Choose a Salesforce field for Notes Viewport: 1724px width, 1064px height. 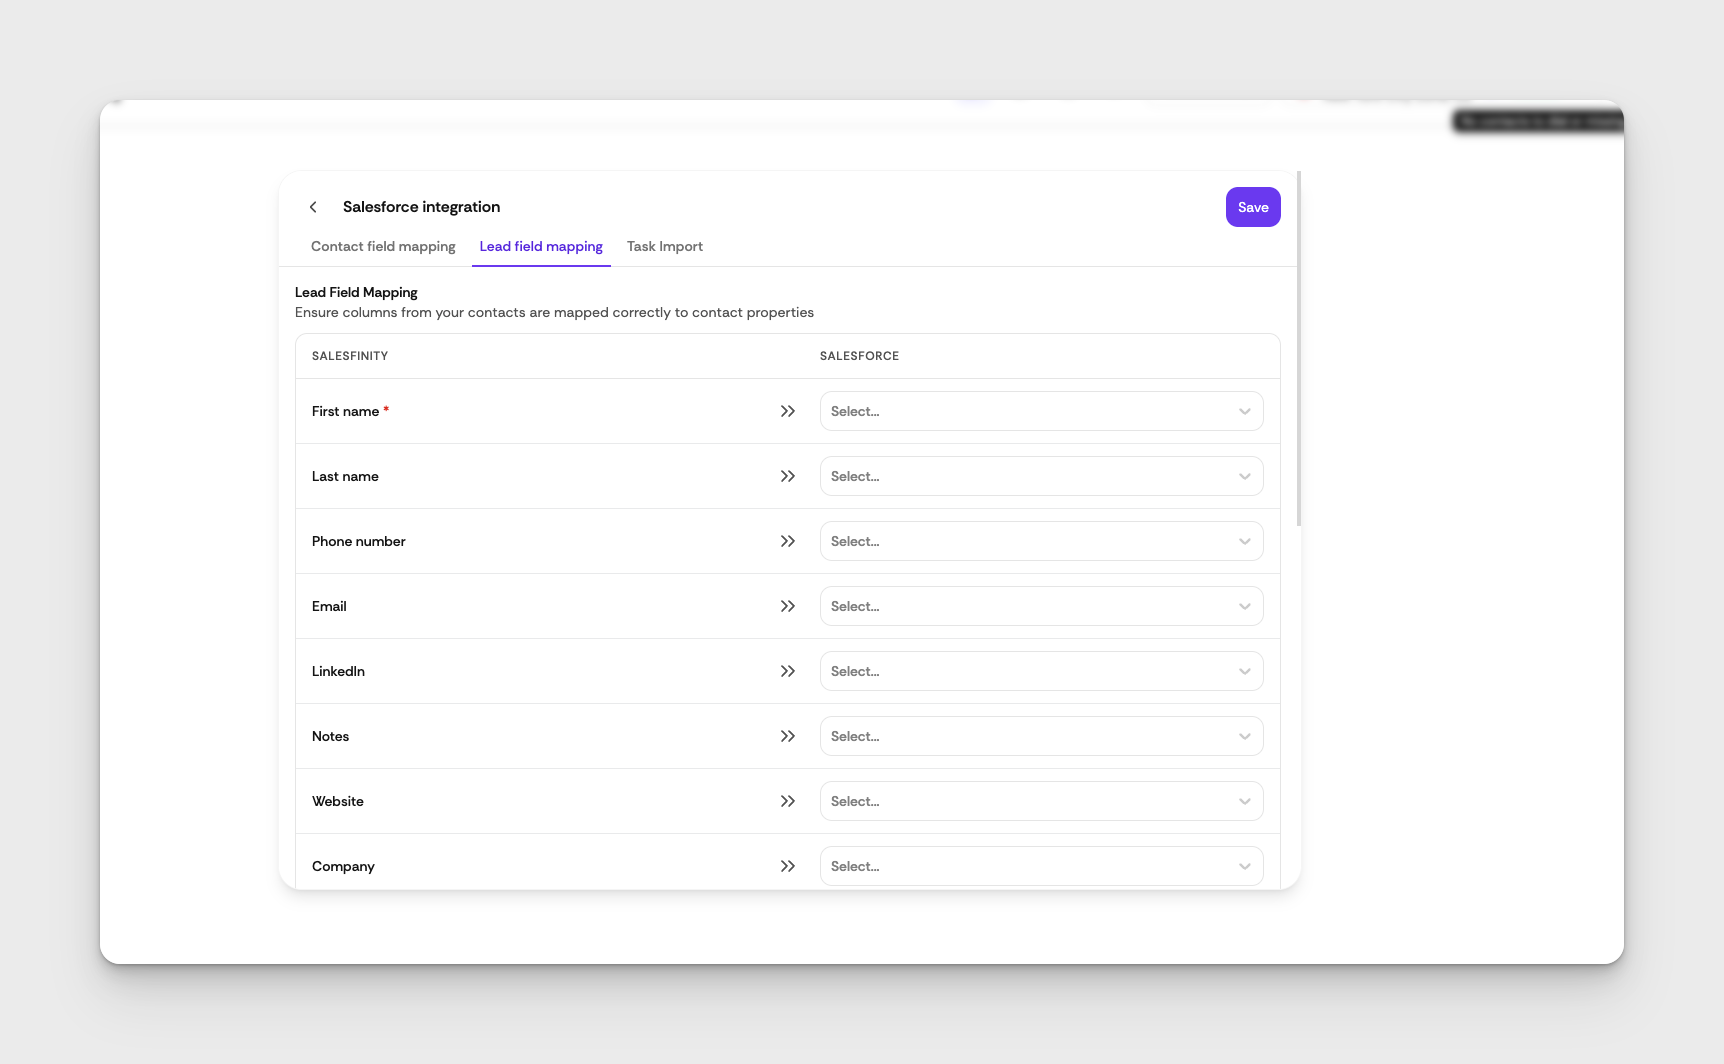point(1041,736)
